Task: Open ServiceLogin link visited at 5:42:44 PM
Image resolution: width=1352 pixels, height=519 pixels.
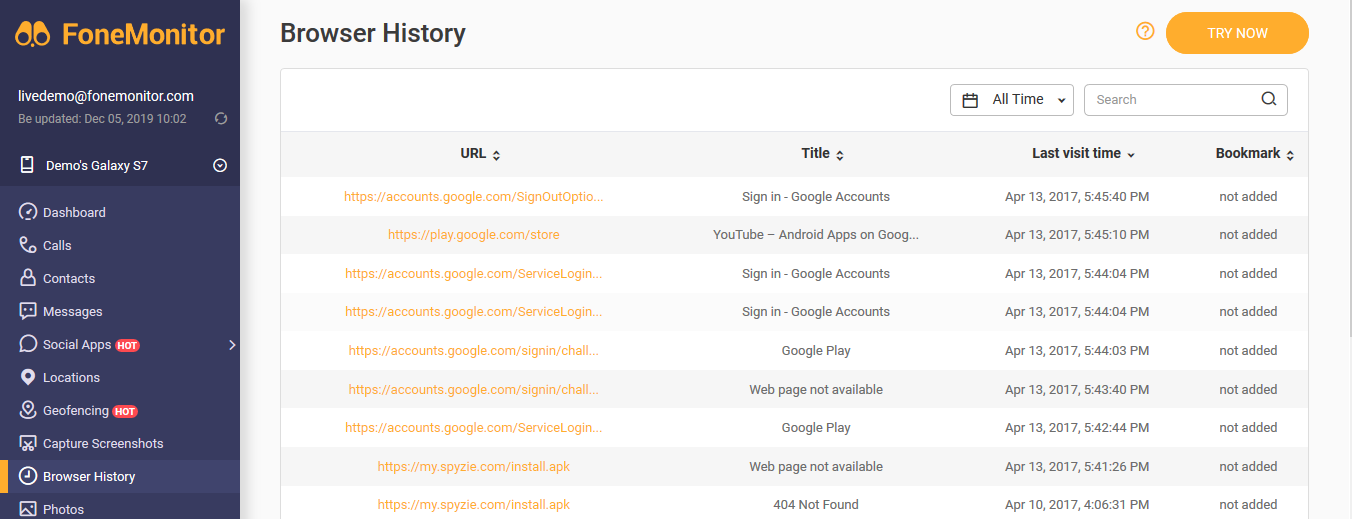Action: point(474,427)
